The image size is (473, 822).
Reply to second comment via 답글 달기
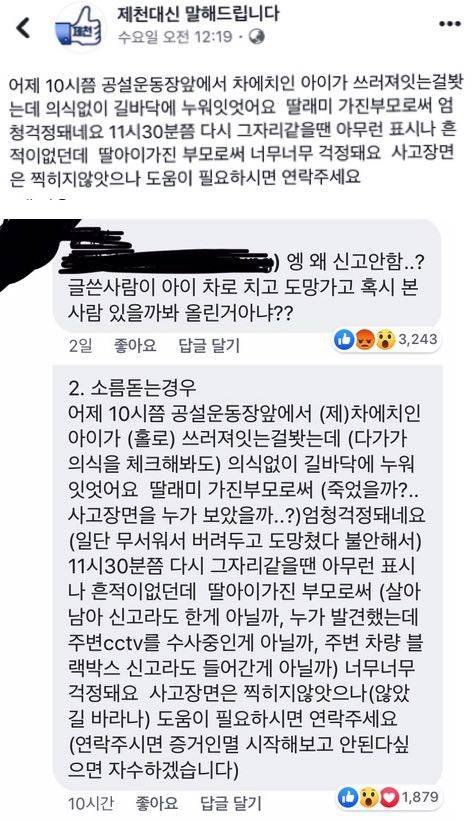pos(231,803)
